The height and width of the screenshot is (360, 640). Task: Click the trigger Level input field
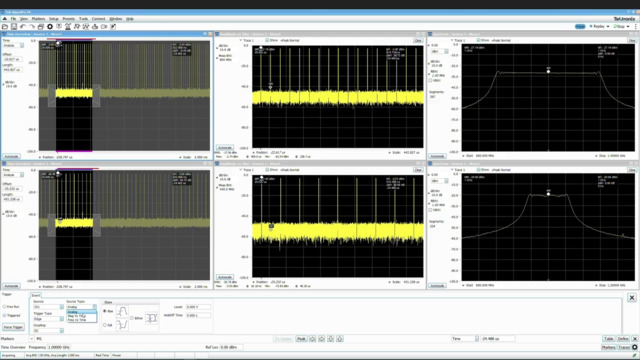[x=198, y=307]
